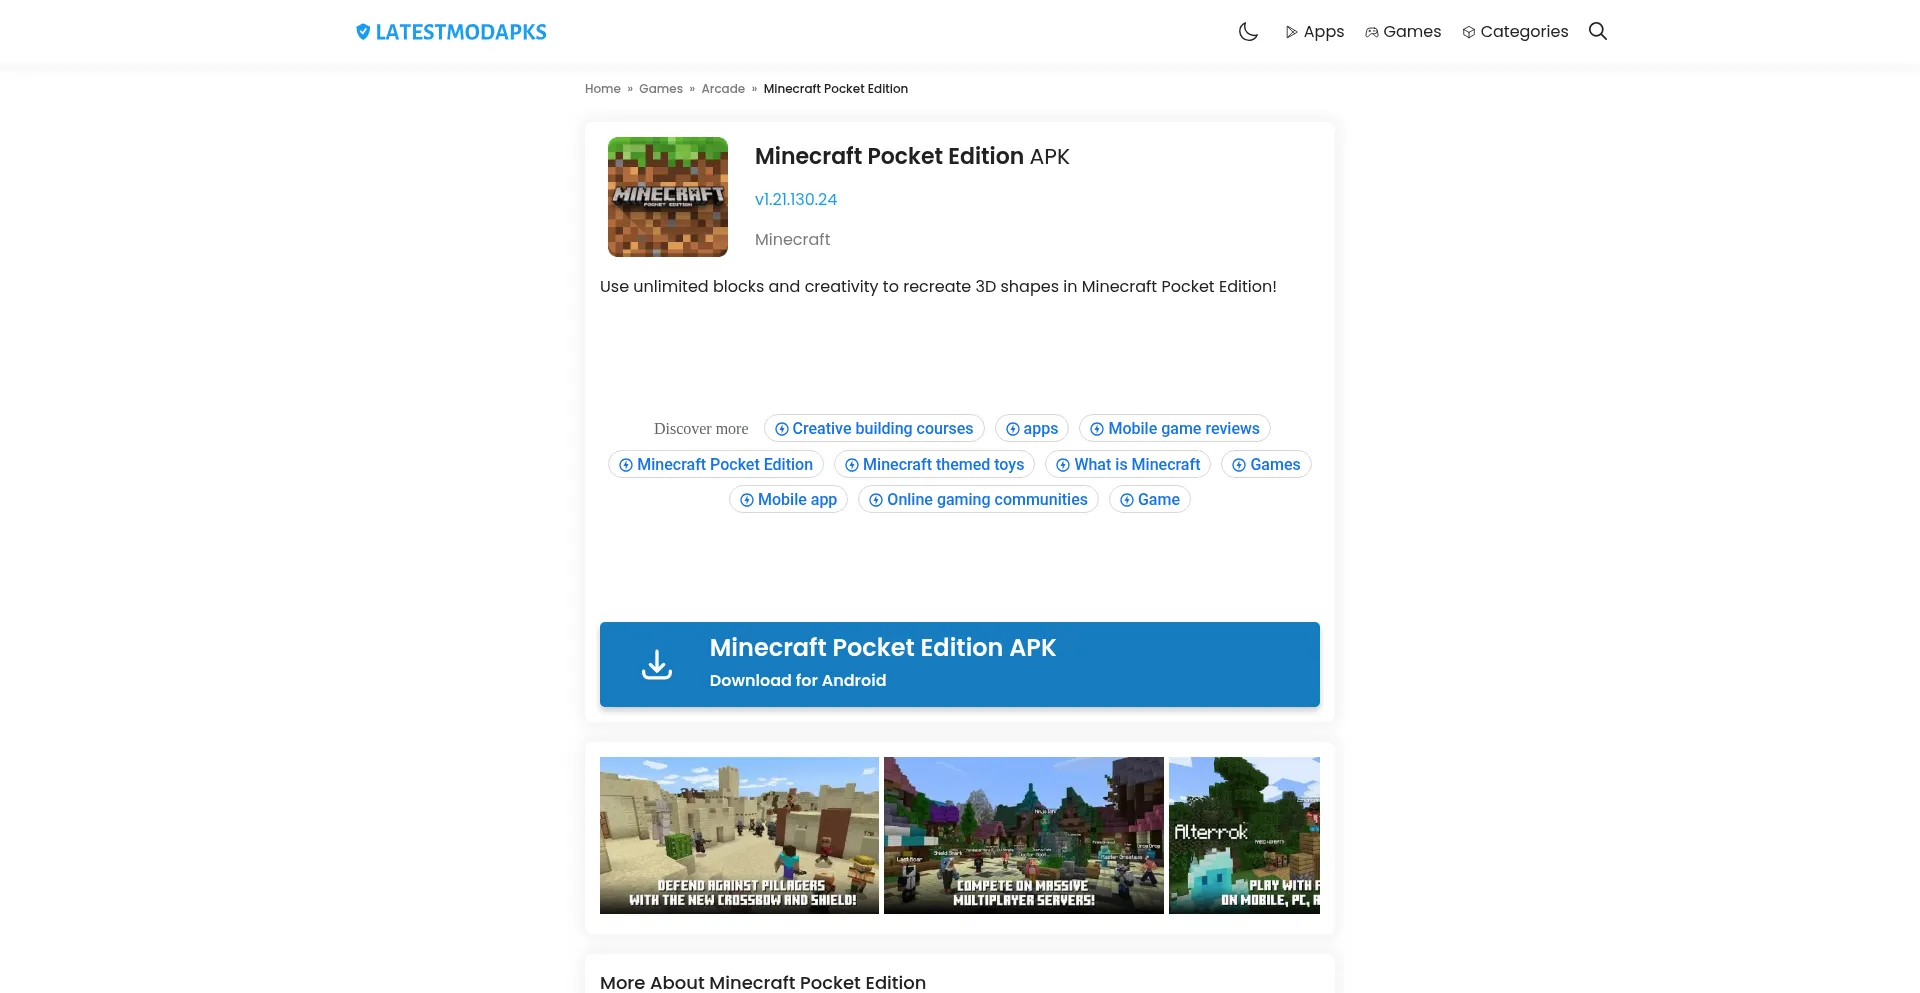Viewport: 1920px width, 993px height.
Task: Open Online gaming communities tag
Action: [978, 500]
